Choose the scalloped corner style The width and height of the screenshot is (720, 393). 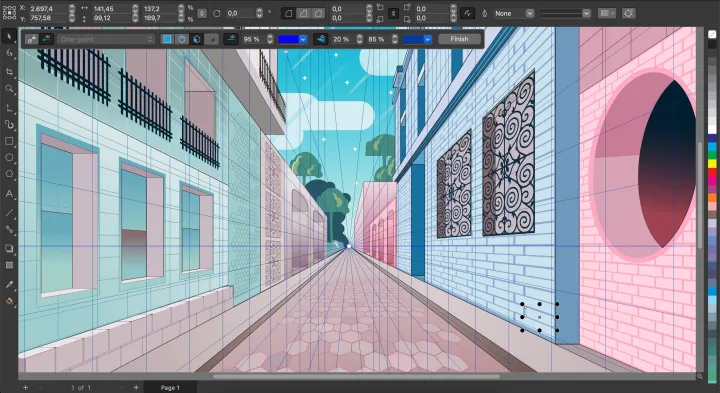tap(303, 13)
